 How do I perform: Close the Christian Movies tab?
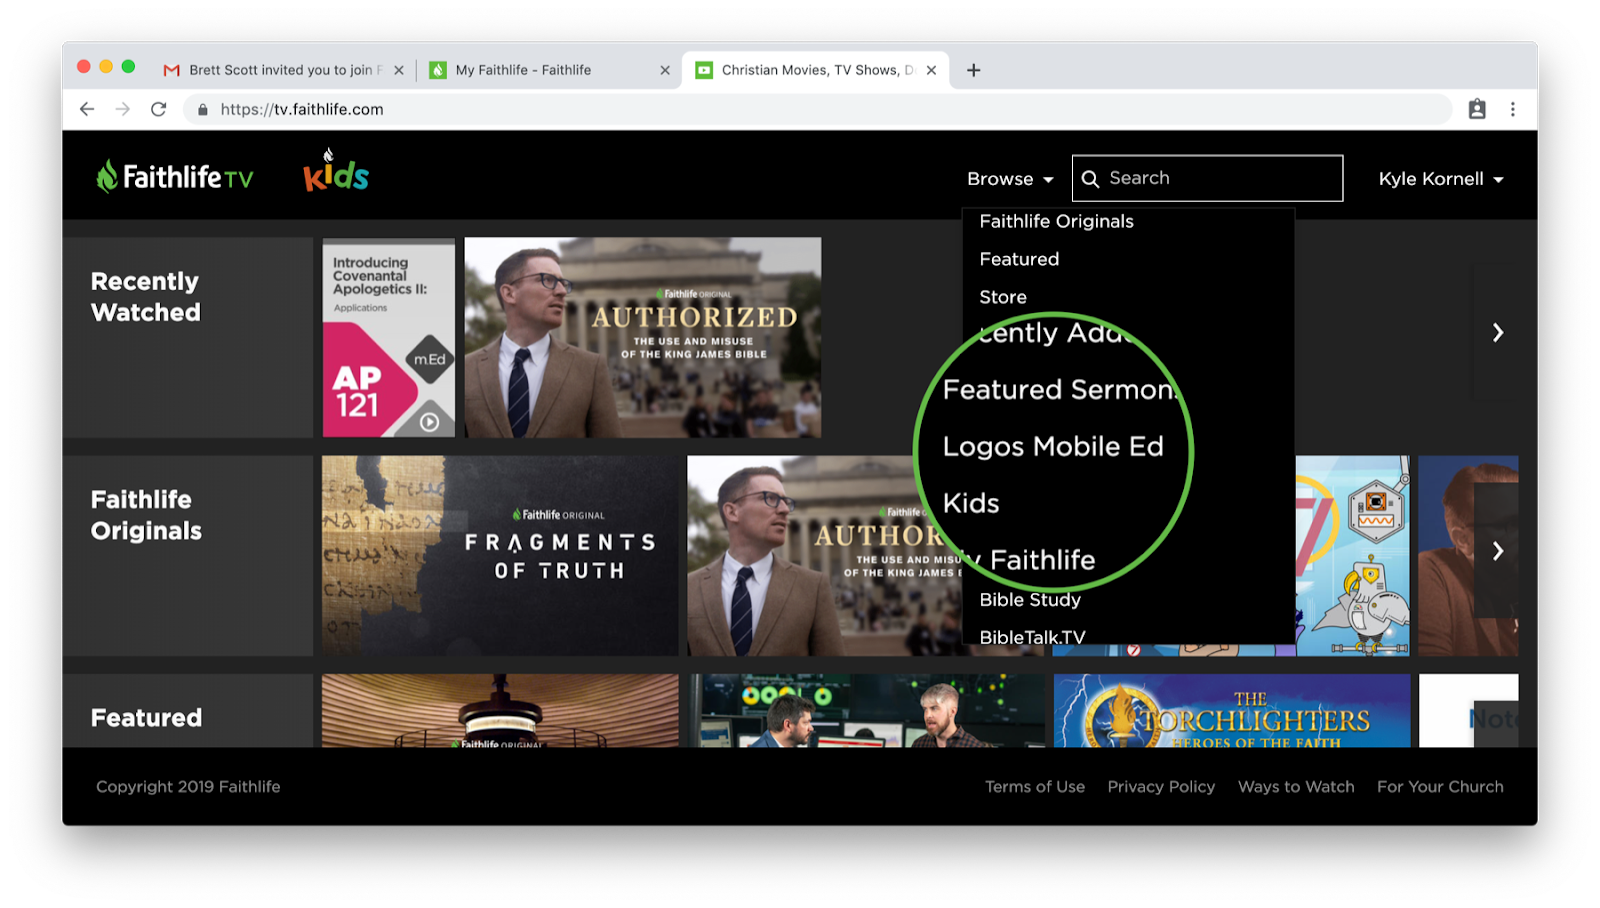tap(931, 70)
